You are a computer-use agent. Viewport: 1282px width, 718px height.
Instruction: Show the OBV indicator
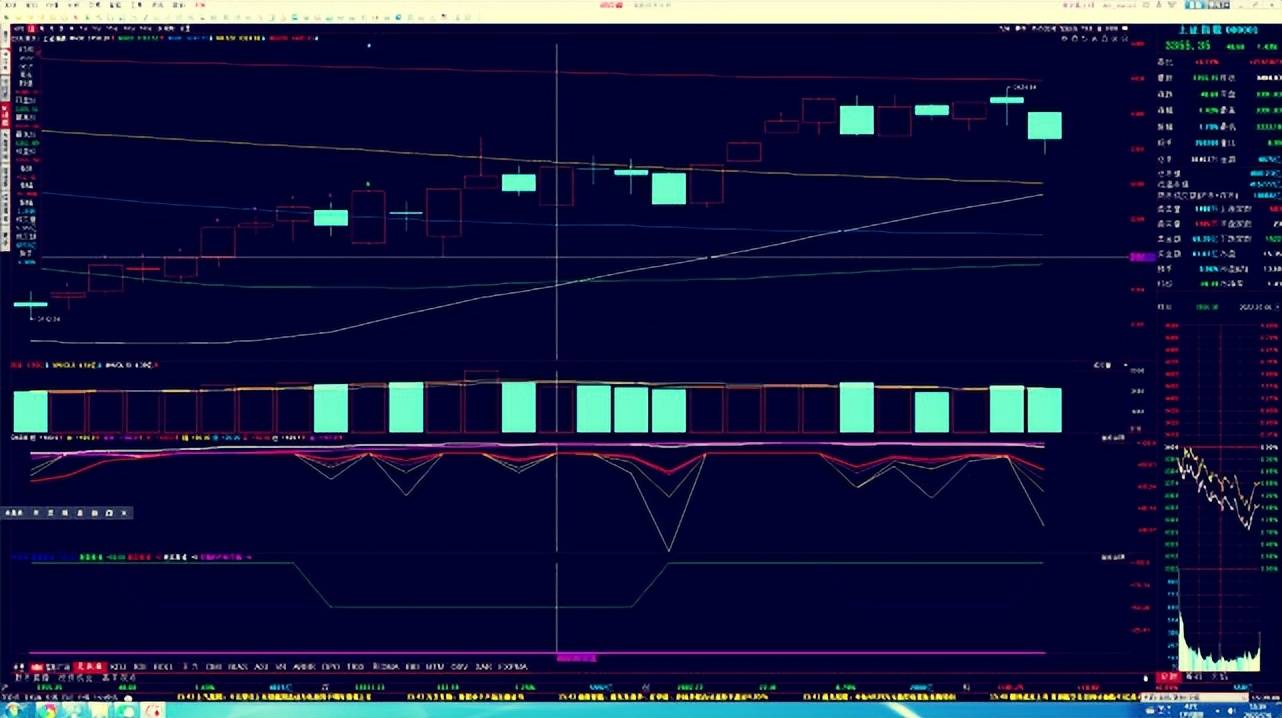[x=459, y=666]
